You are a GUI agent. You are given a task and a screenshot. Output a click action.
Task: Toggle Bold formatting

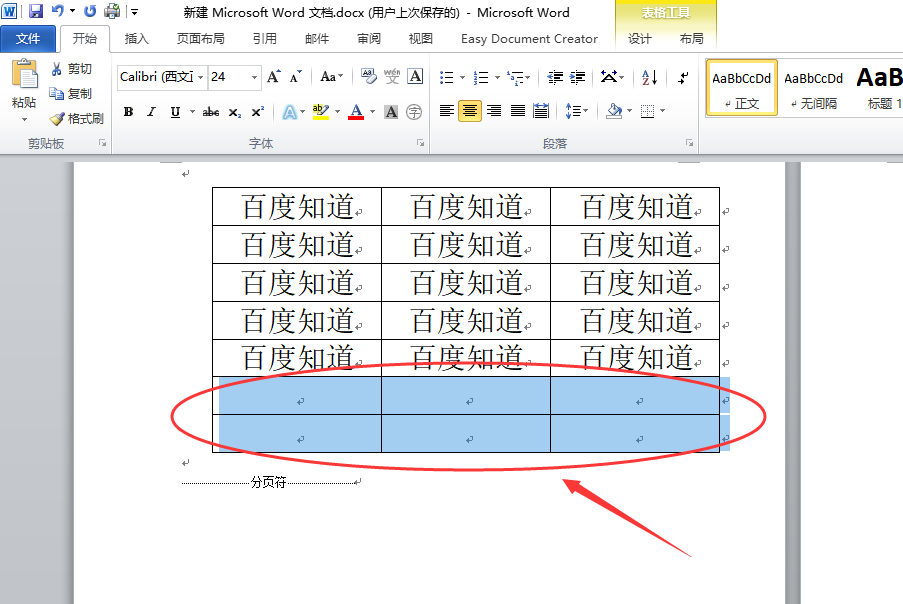pyautogui.click(x=128, y=112)
